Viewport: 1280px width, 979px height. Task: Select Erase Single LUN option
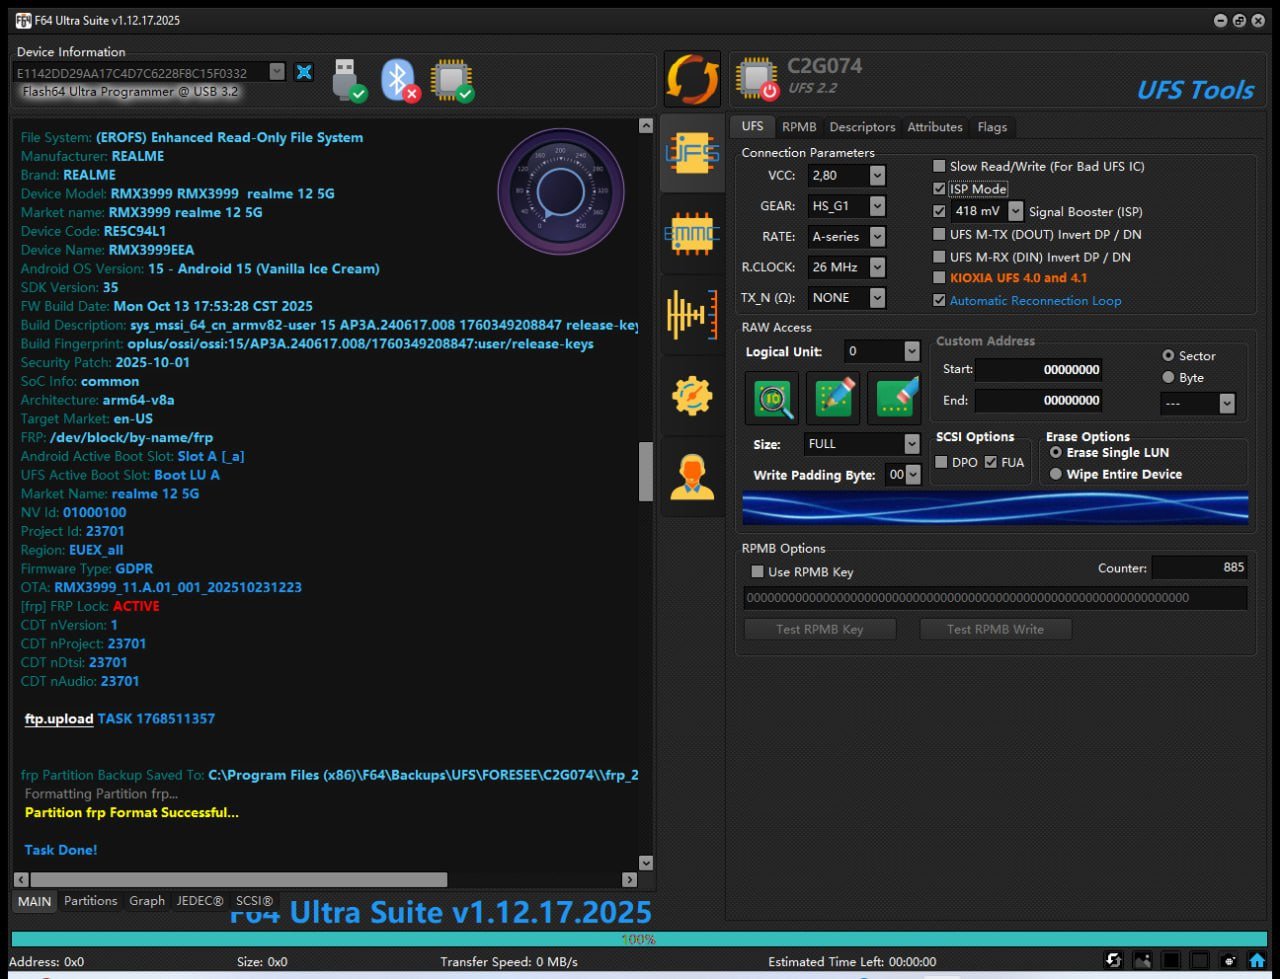(1056, 453)
